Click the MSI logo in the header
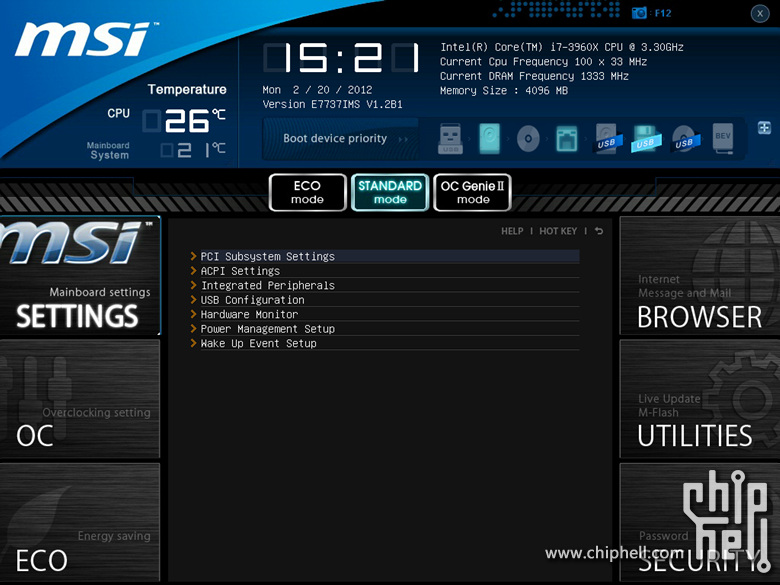Screen dimensions: 780x585 click(x=87, y=39)
